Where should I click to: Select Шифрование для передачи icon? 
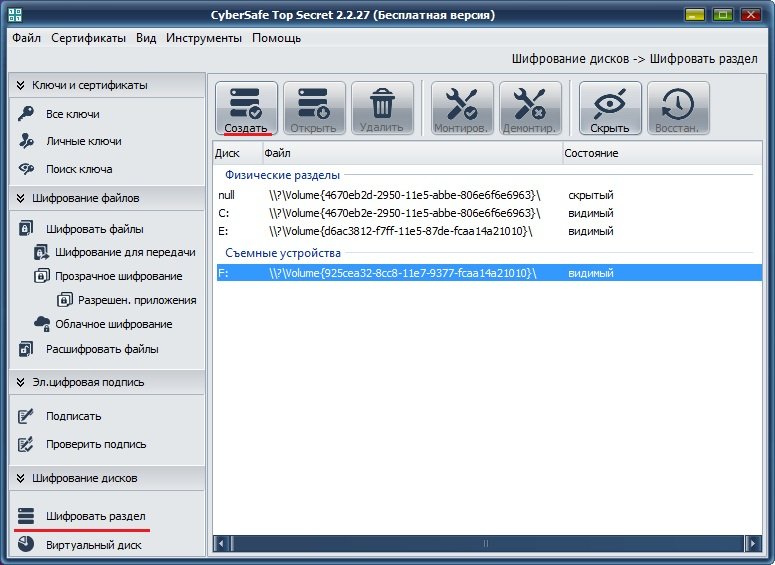click(42, 252)
